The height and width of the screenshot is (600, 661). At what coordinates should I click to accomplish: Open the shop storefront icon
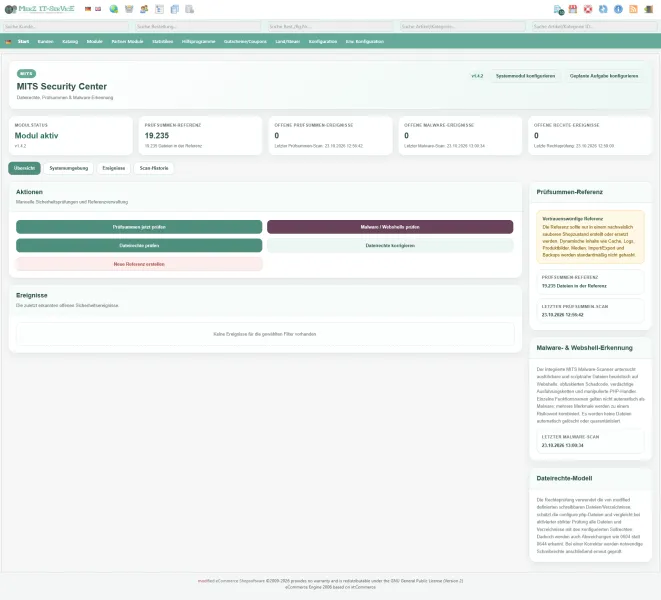click(572, 9)
